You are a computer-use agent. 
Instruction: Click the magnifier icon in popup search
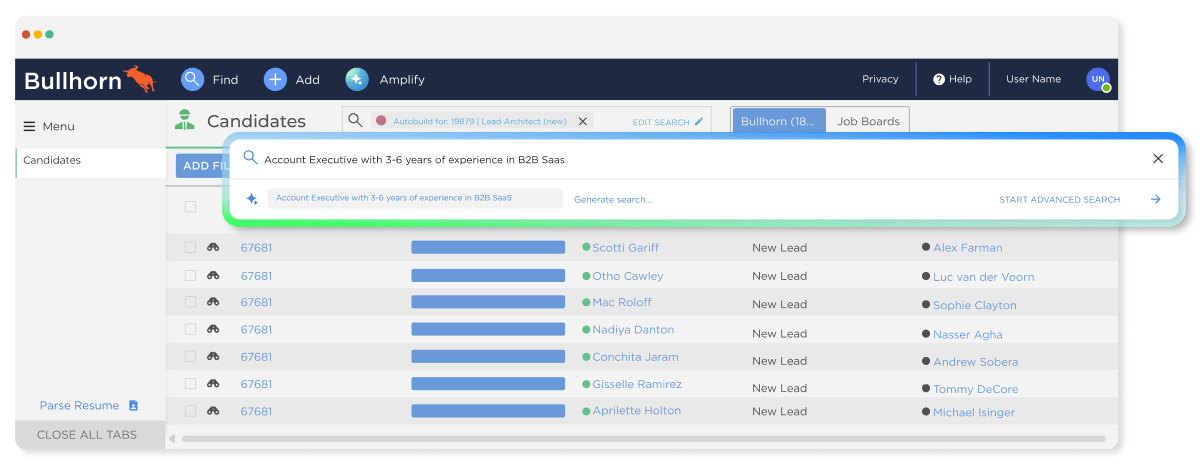pos(250,158)
